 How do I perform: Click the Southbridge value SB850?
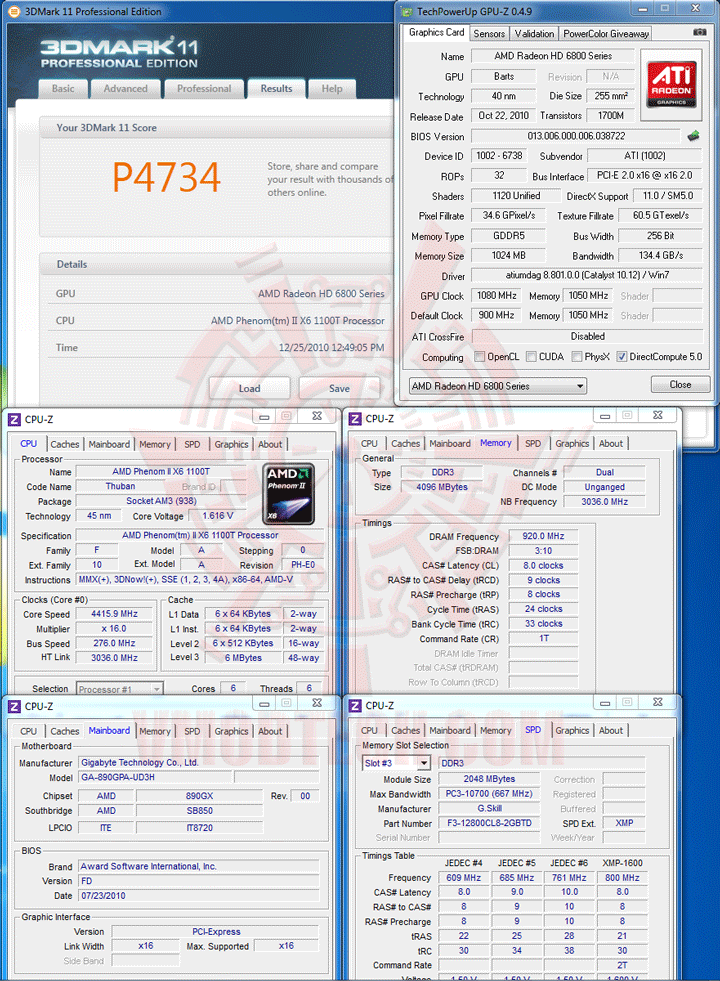pyautogui.click(x=200, y=811)
